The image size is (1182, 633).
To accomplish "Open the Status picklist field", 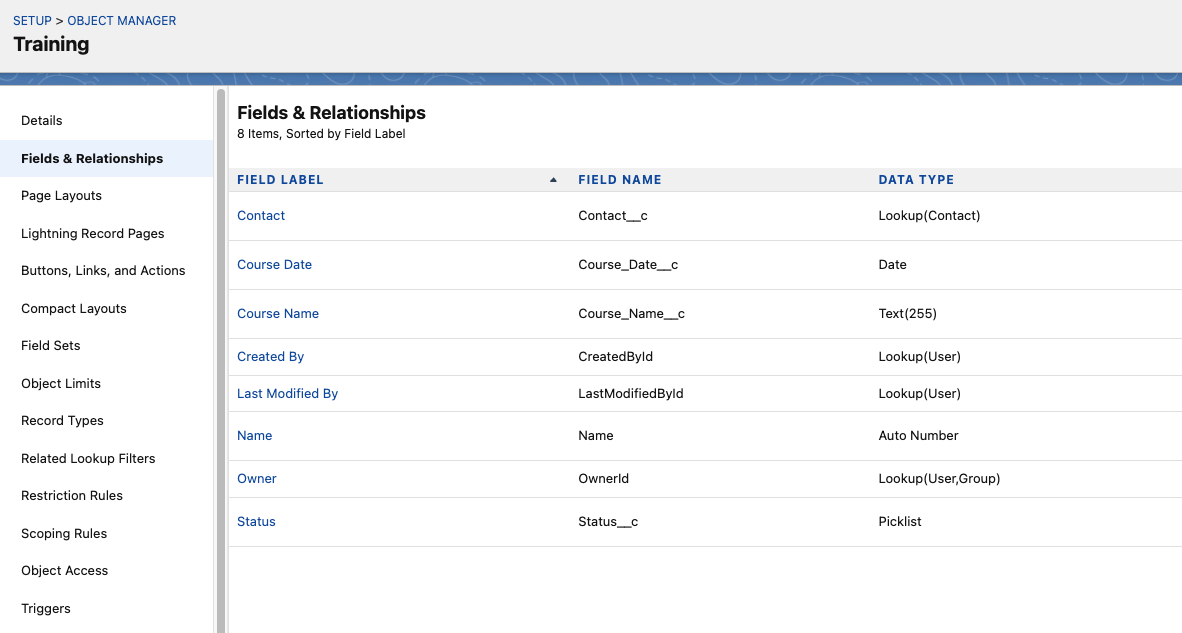I will [x=256, y=521].
